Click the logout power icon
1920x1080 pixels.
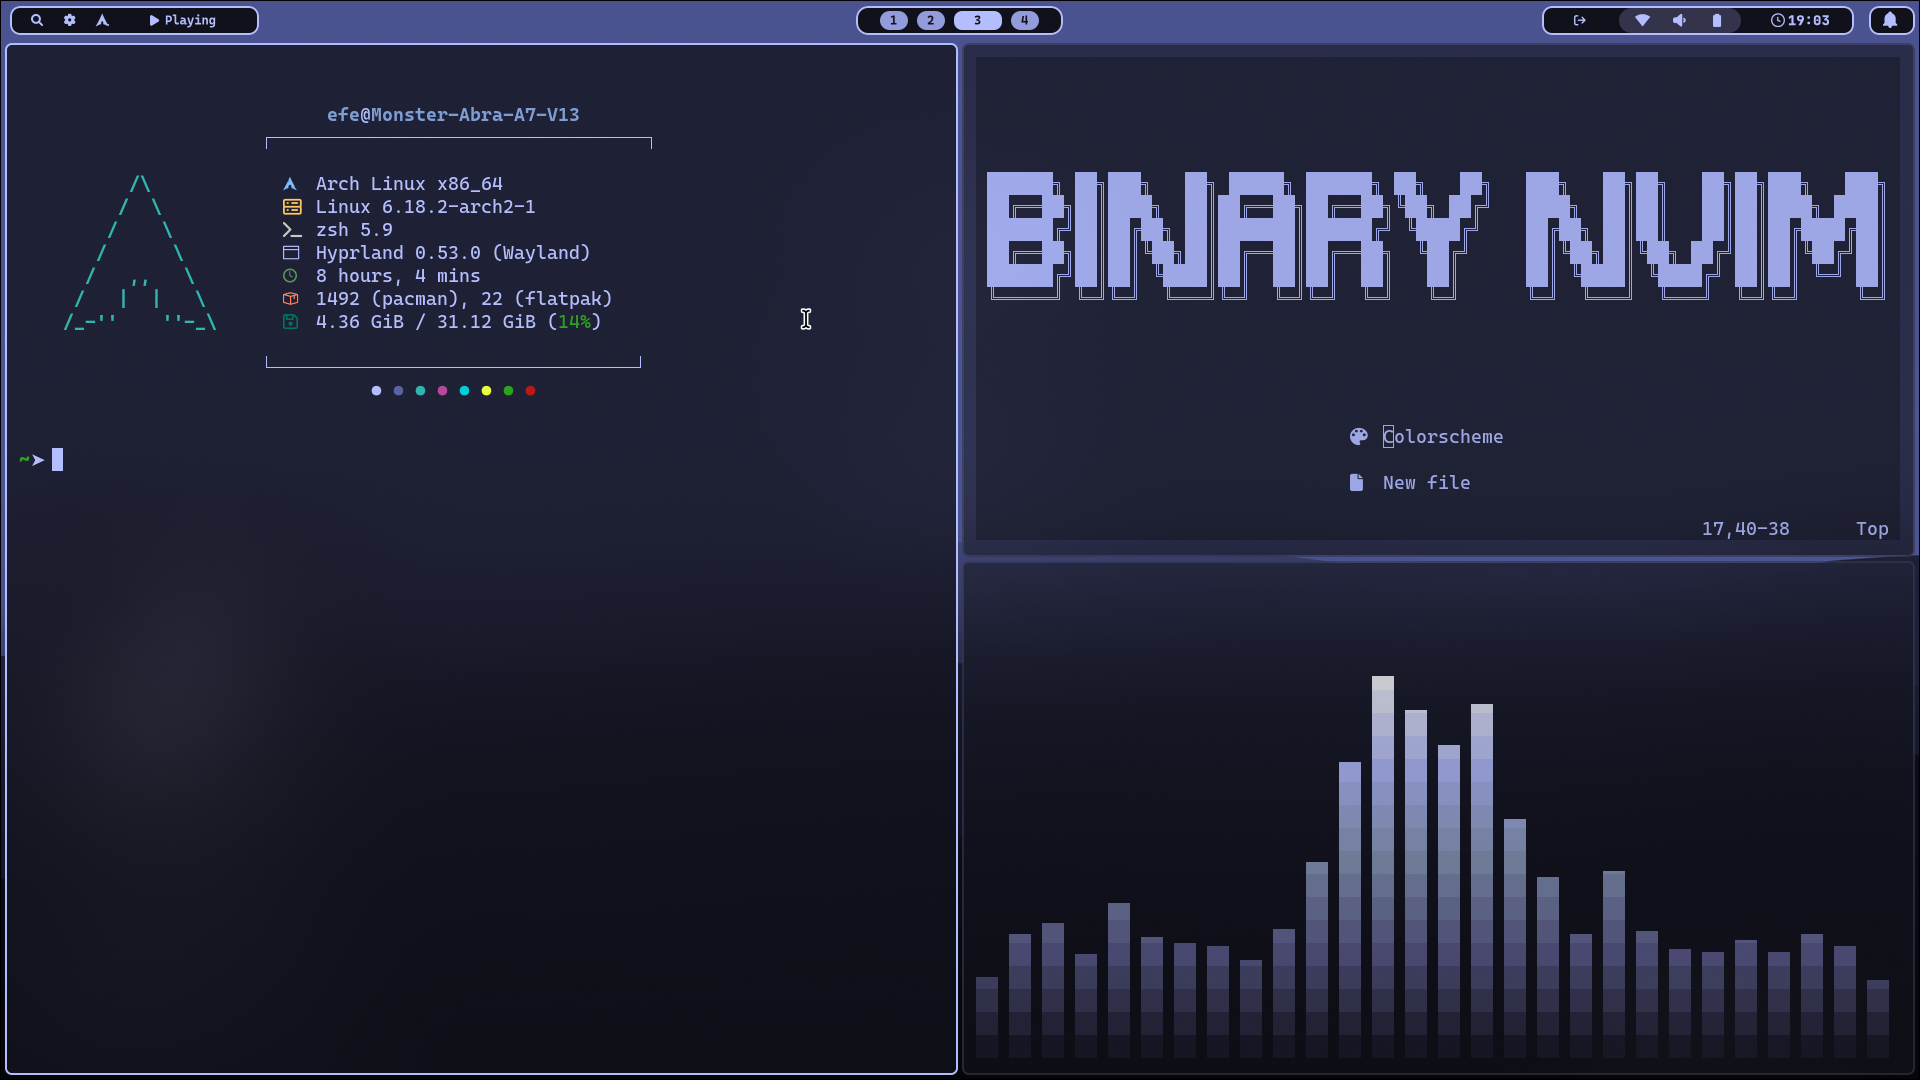pyautogui.click(x=1579, y=20)
